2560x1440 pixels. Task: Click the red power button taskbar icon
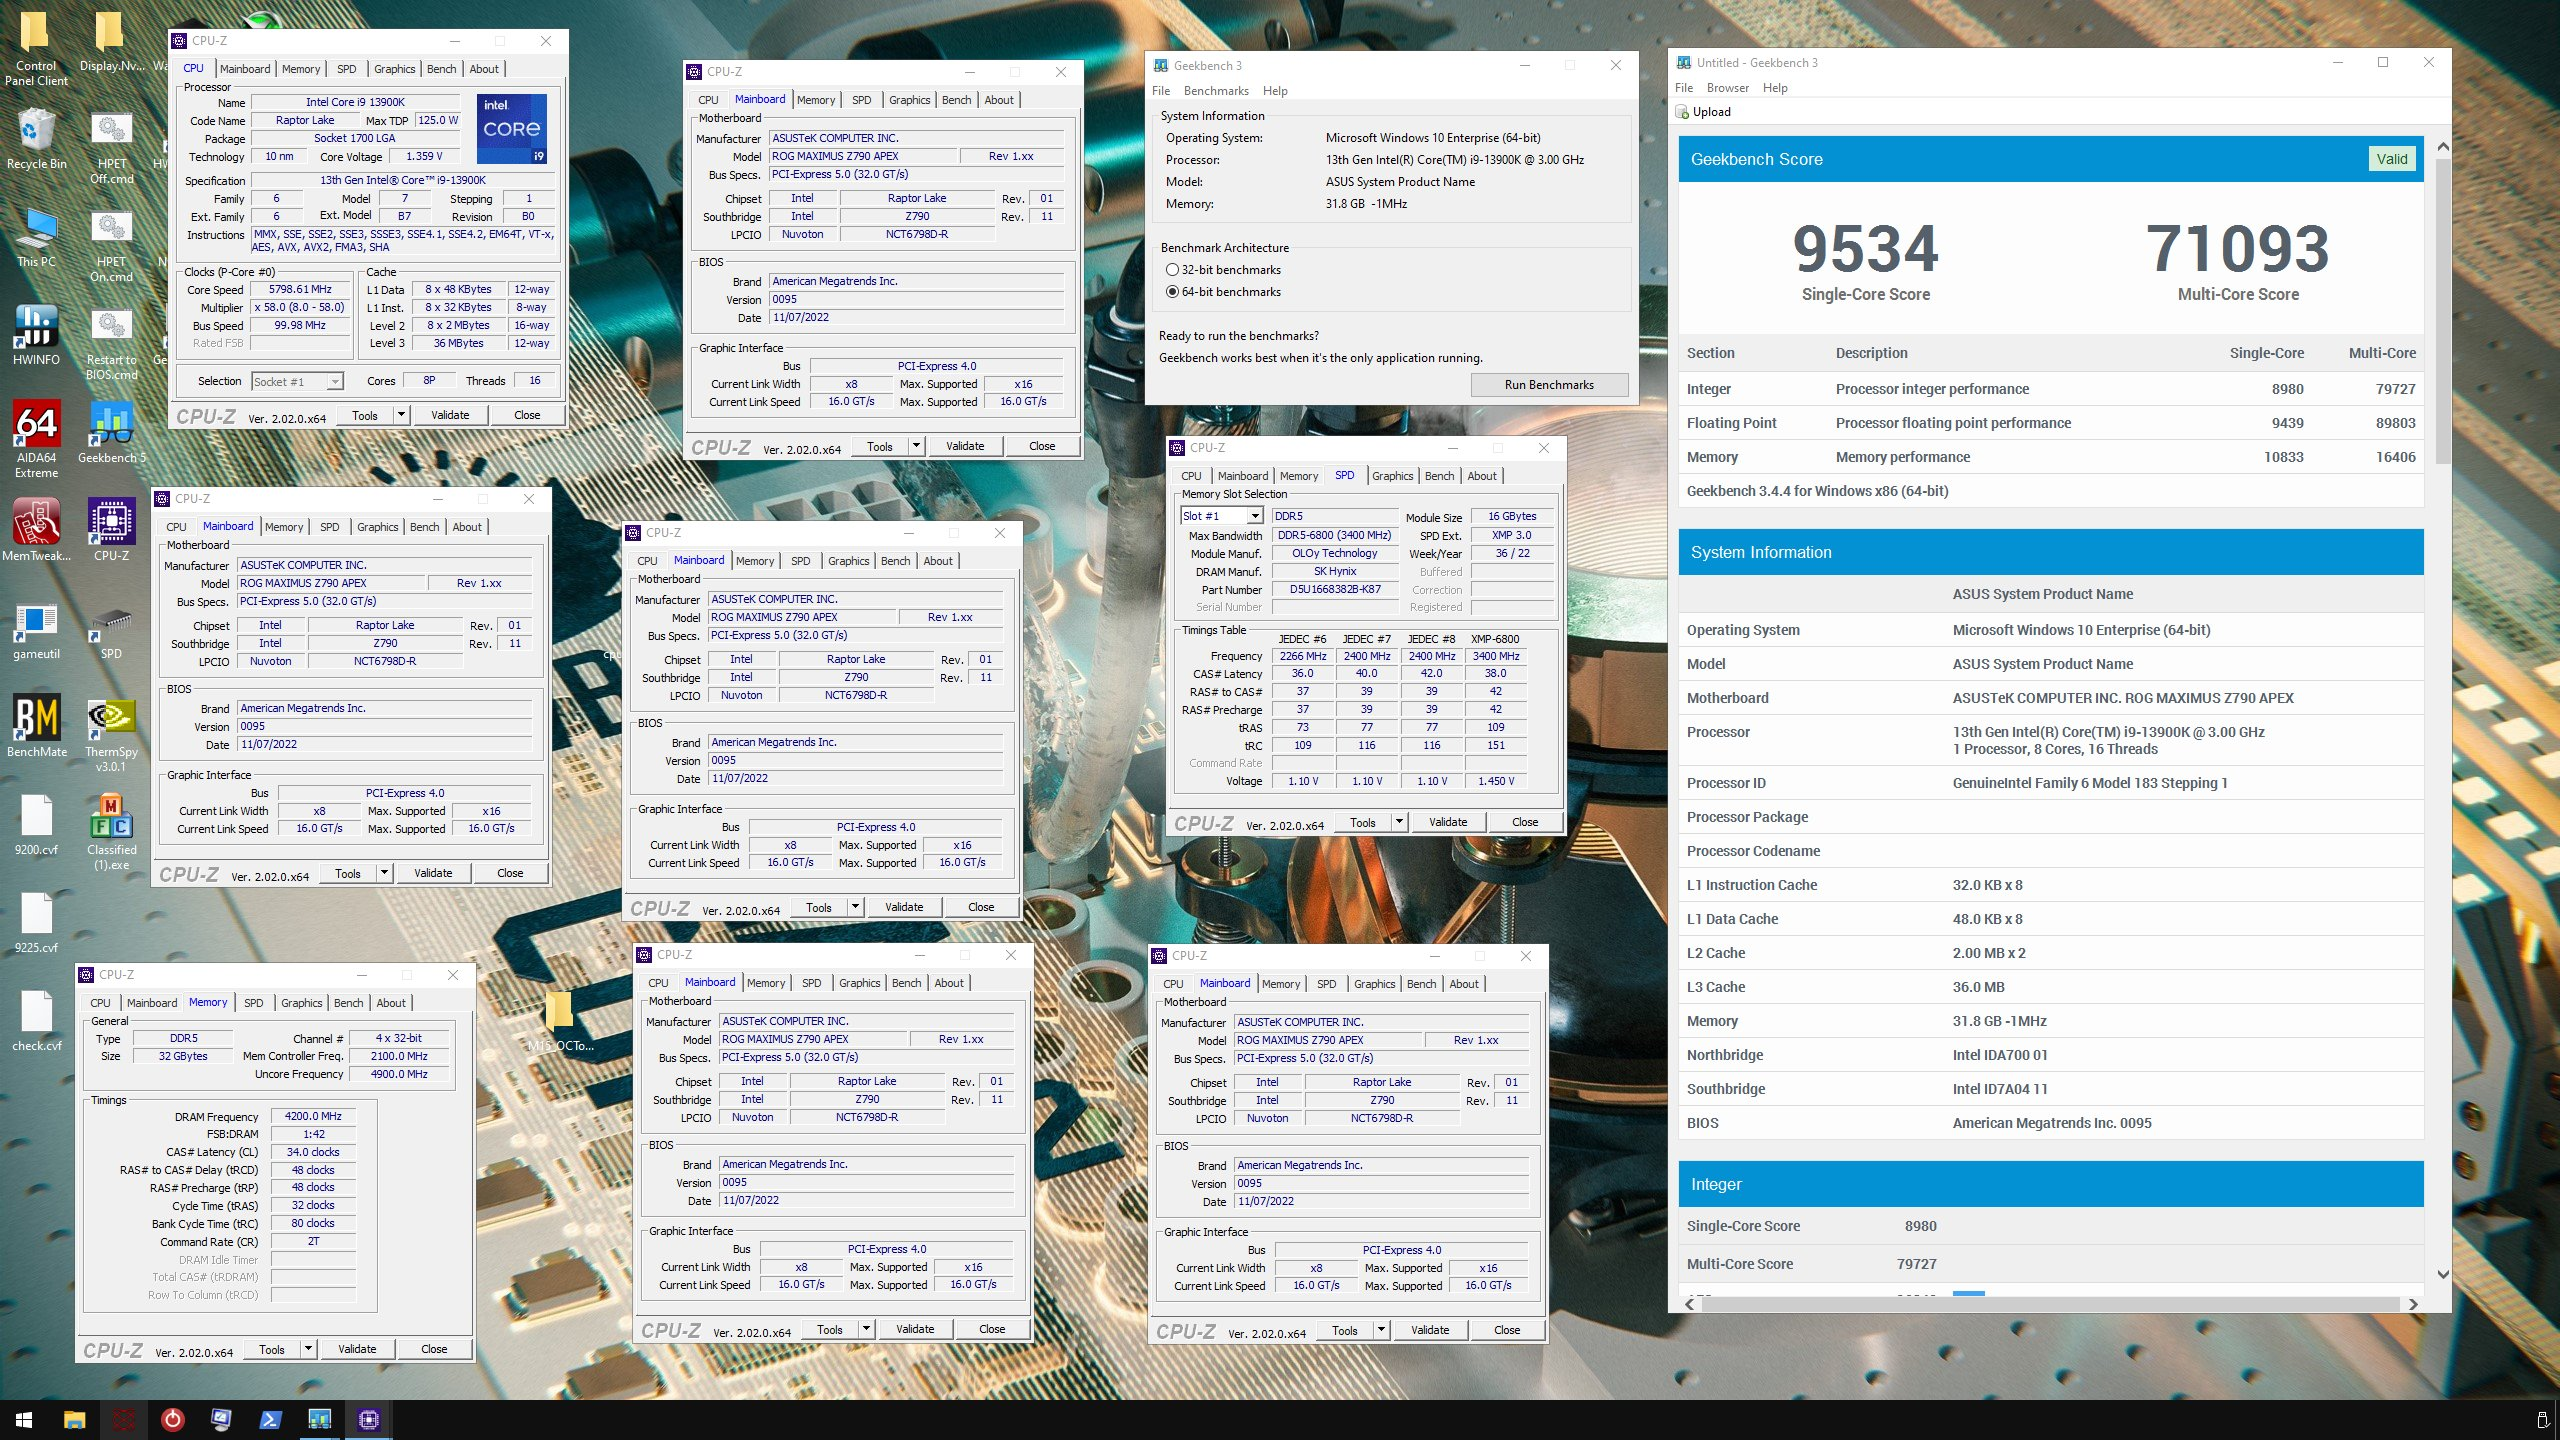pos(172,1419)
